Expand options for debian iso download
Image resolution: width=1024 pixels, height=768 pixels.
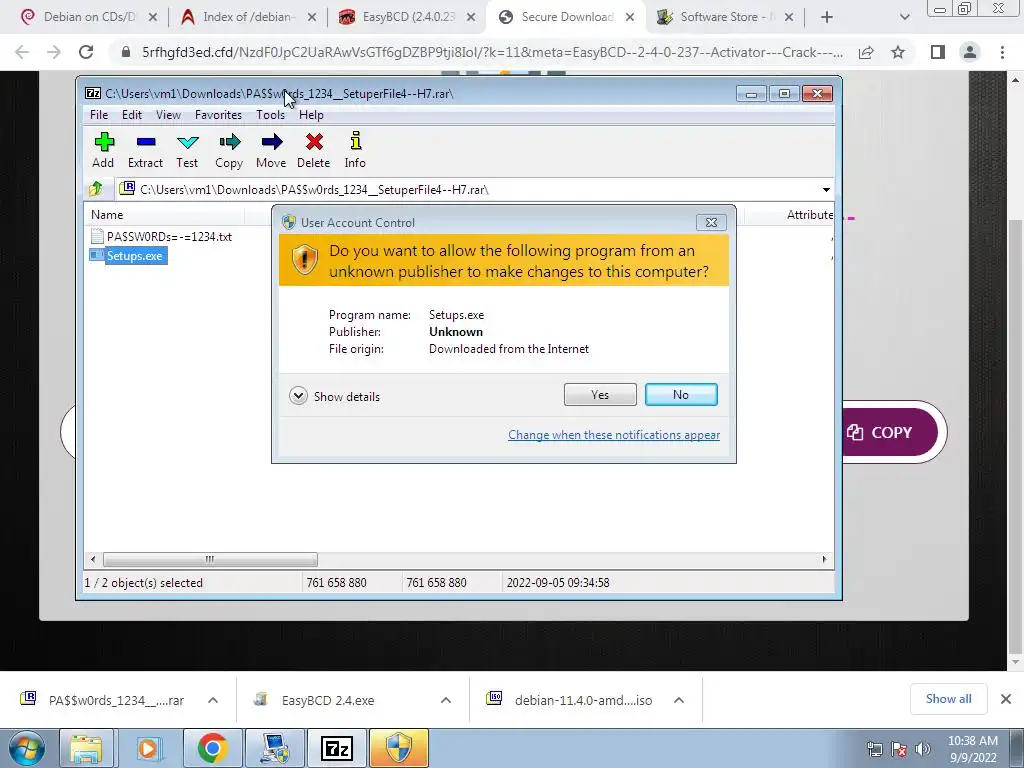[679, 700]
